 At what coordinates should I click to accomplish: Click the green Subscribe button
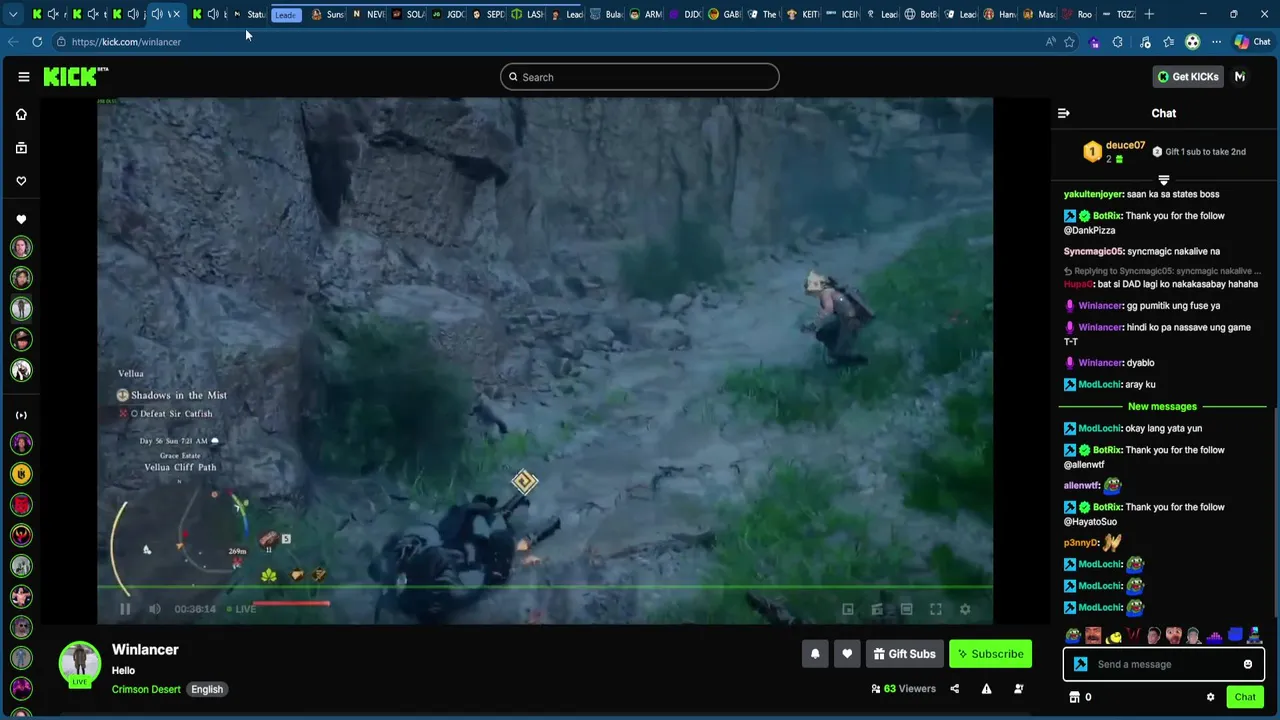coord(990,654)
